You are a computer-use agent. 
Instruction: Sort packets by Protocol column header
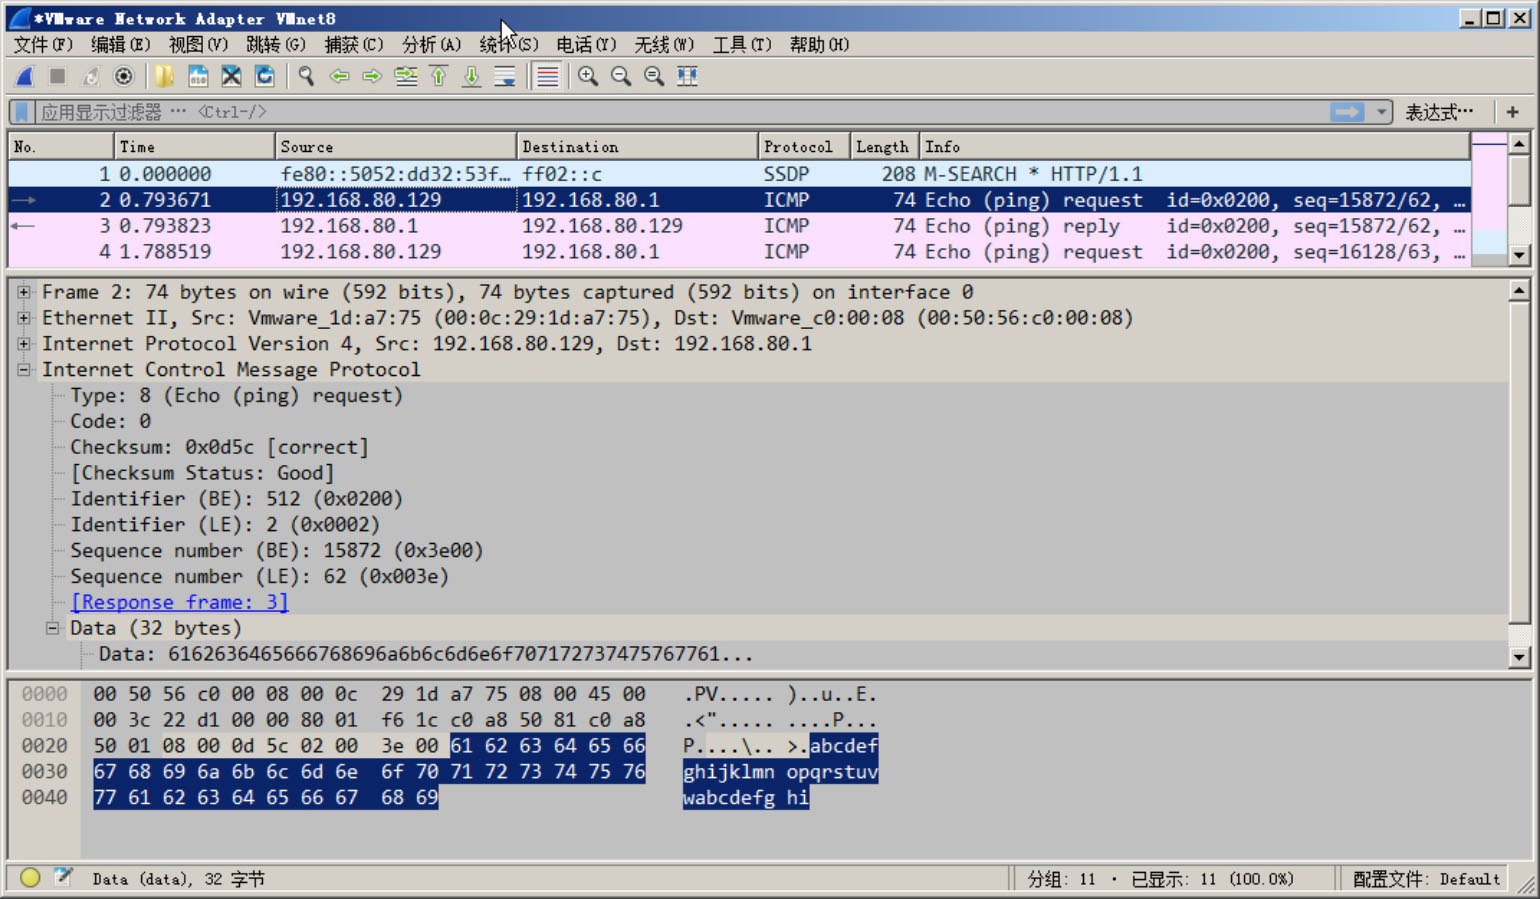click(x=804, y=146)
